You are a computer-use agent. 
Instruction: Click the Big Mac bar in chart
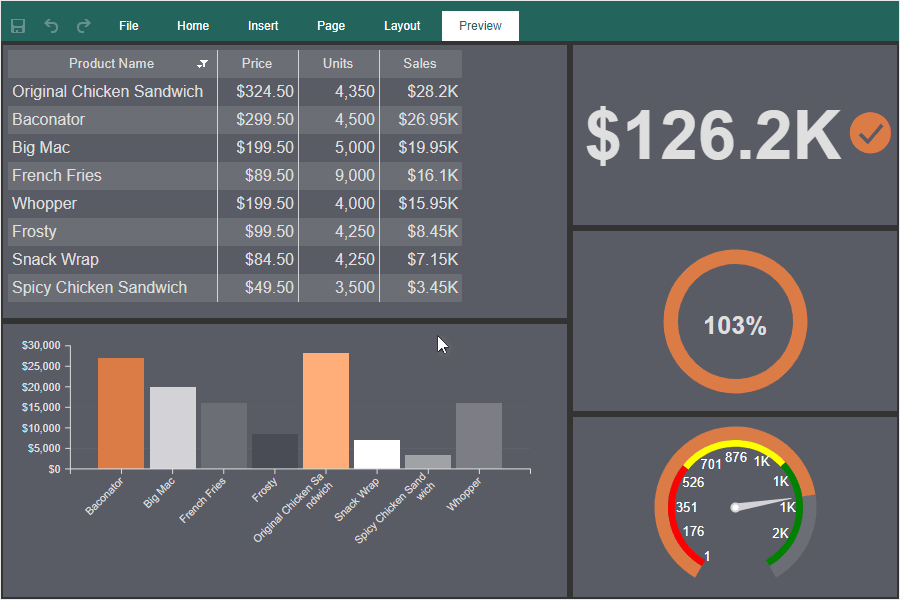click(x=173, y=428)
